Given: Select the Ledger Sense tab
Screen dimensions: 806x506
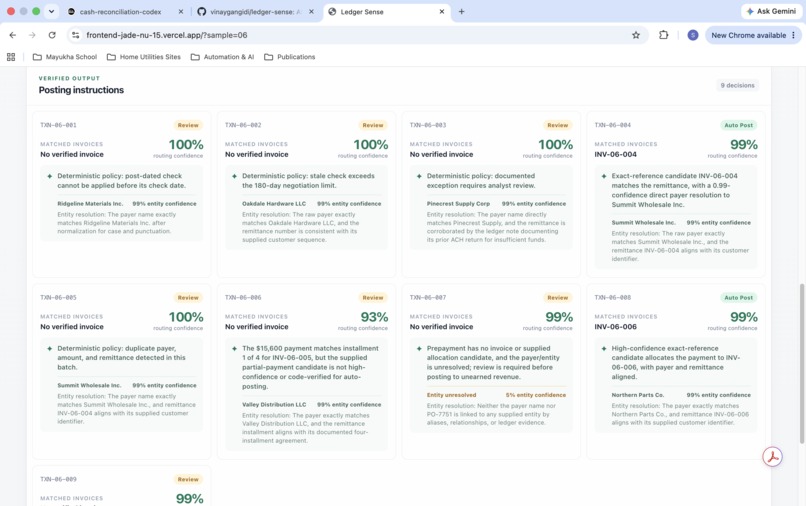Looking at the screenshot, I should [387, 11].
